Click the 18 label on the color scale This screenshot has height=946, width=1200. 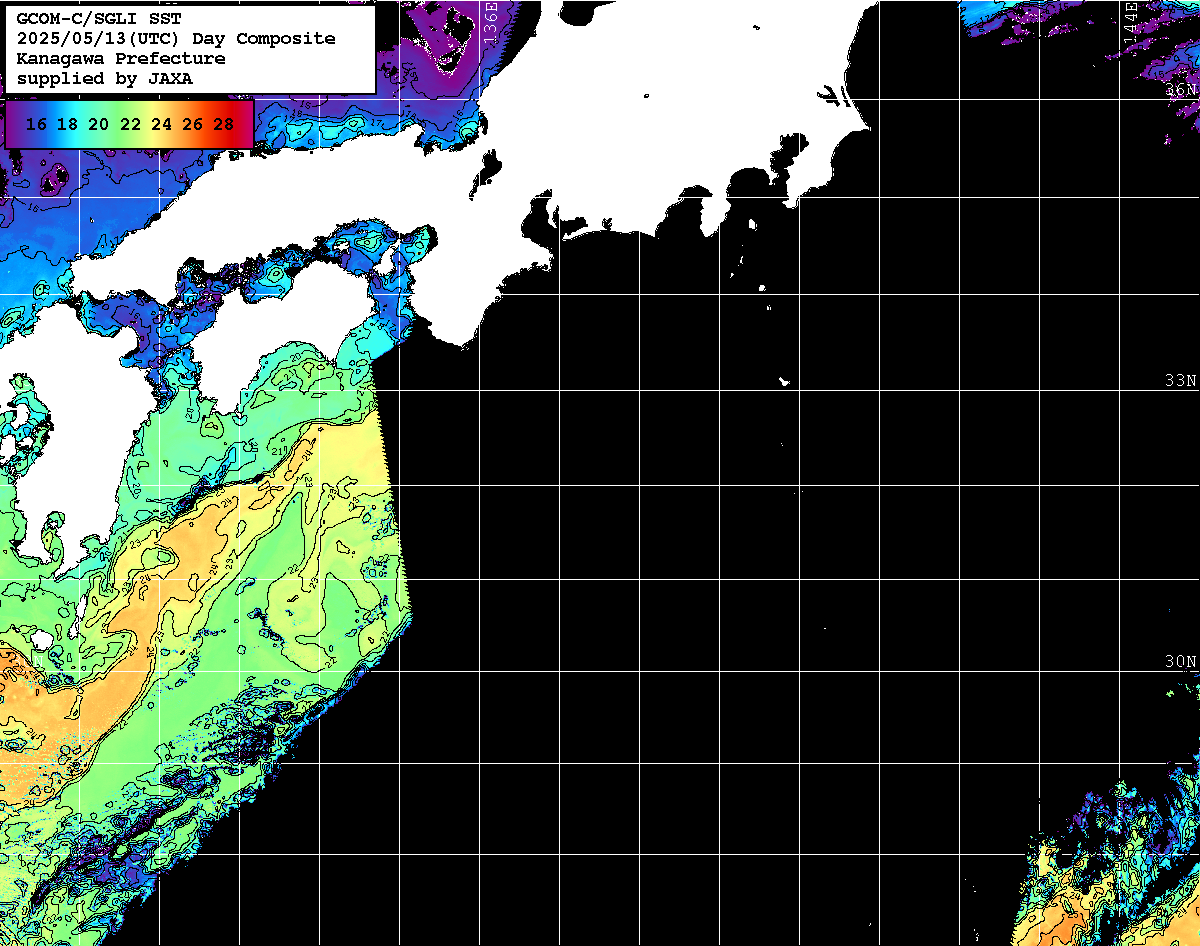coord(67,124)
